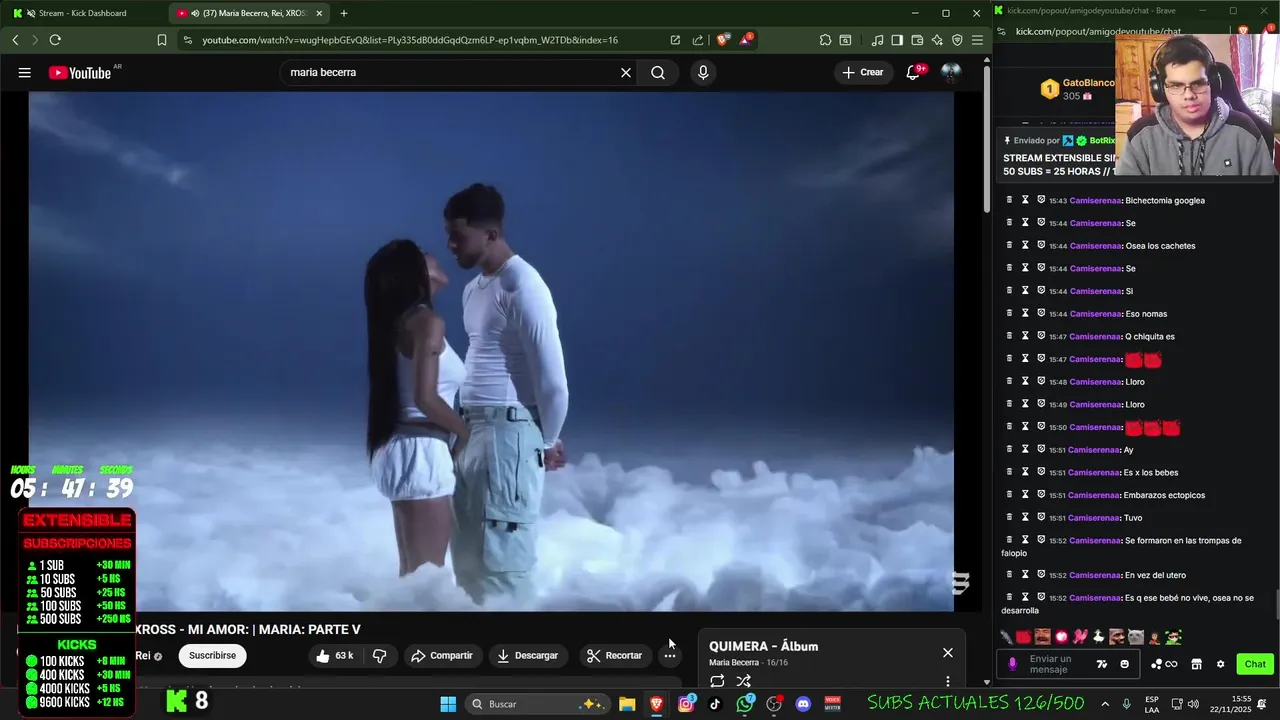Open File Explorer from taskbar
Viewport: 1280px width, 720px height.
tap(627, 704)
